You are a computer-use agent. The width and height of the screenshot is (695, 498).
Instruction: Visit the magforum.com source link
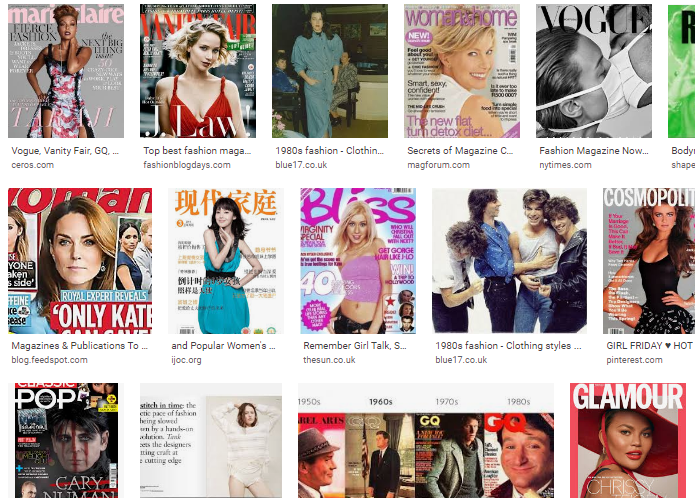[438, 165]
